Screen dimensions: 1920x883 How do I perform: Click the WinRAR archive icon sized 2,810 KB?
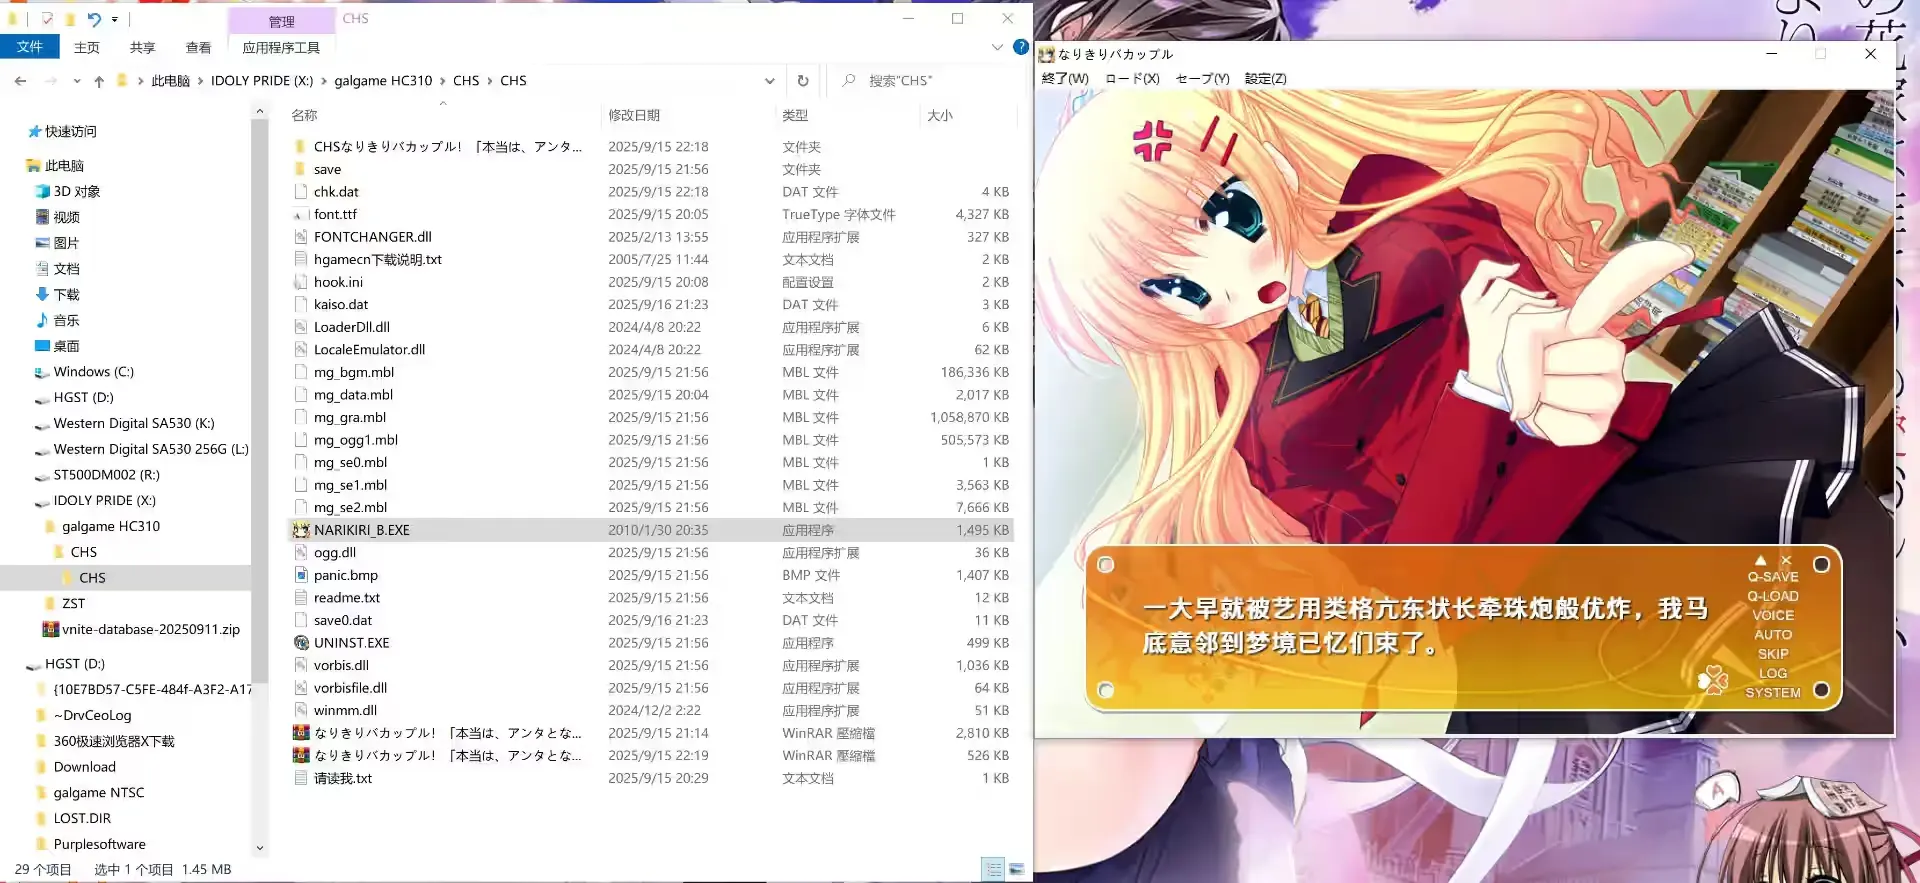(x=301, y=733)
